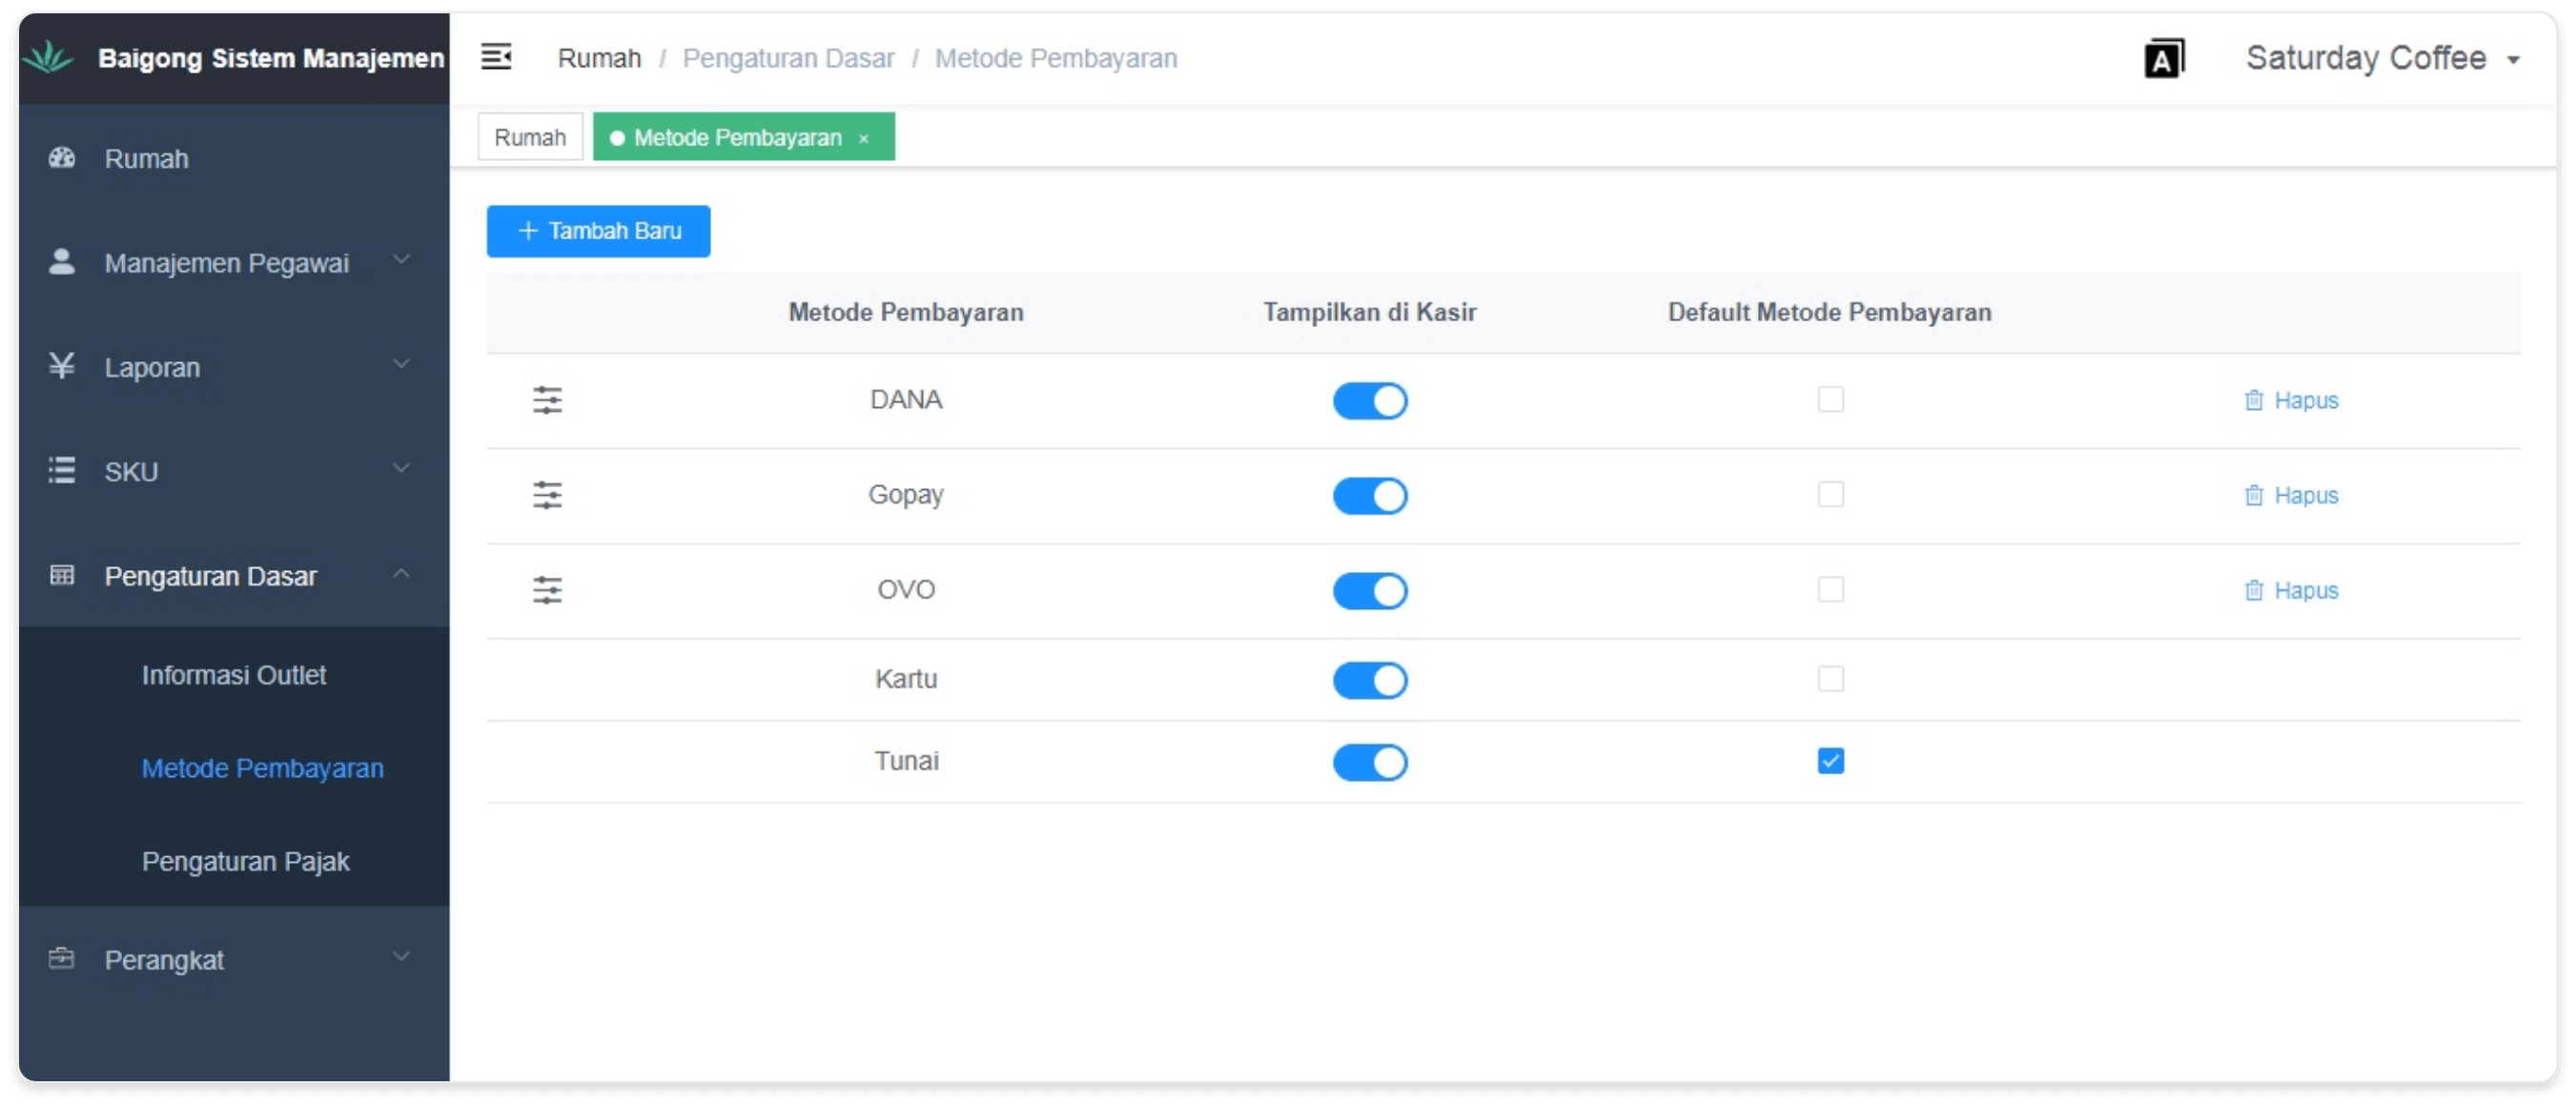Expand the Manajemen Pegawai menu
Viewport: 2576px width, 1106px height.
(x=228, y=263)
